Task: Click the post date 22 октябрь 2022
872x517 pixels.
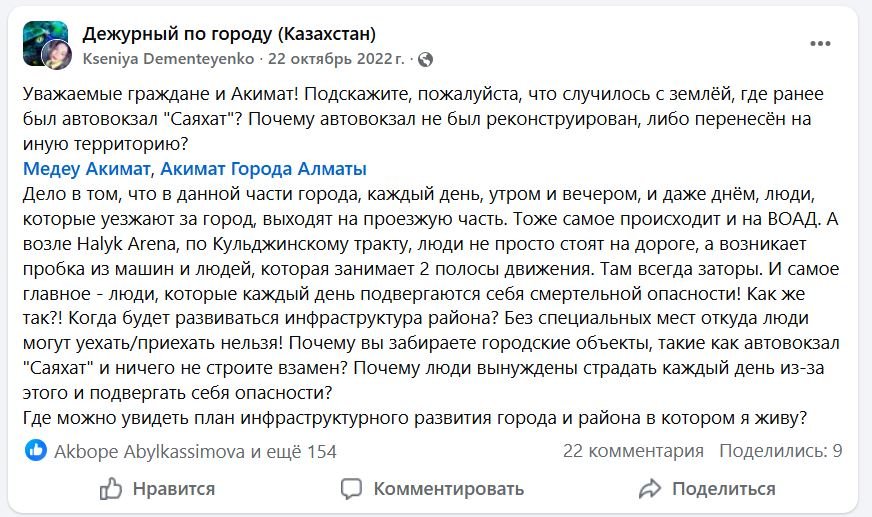Action: pos(336,59)
